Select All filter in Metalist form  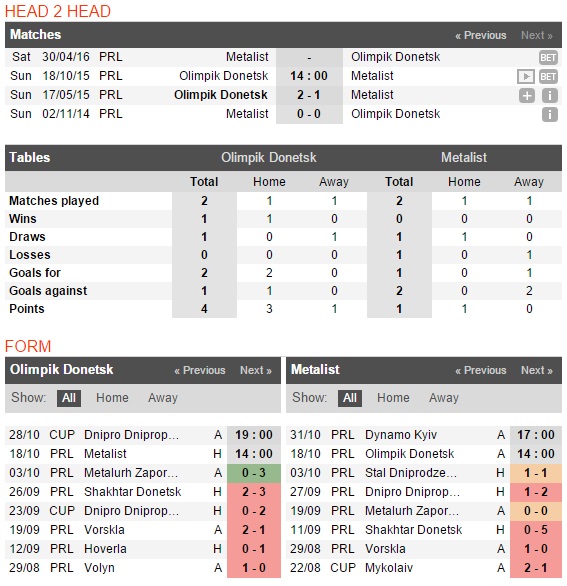click(x=349, y=398)
